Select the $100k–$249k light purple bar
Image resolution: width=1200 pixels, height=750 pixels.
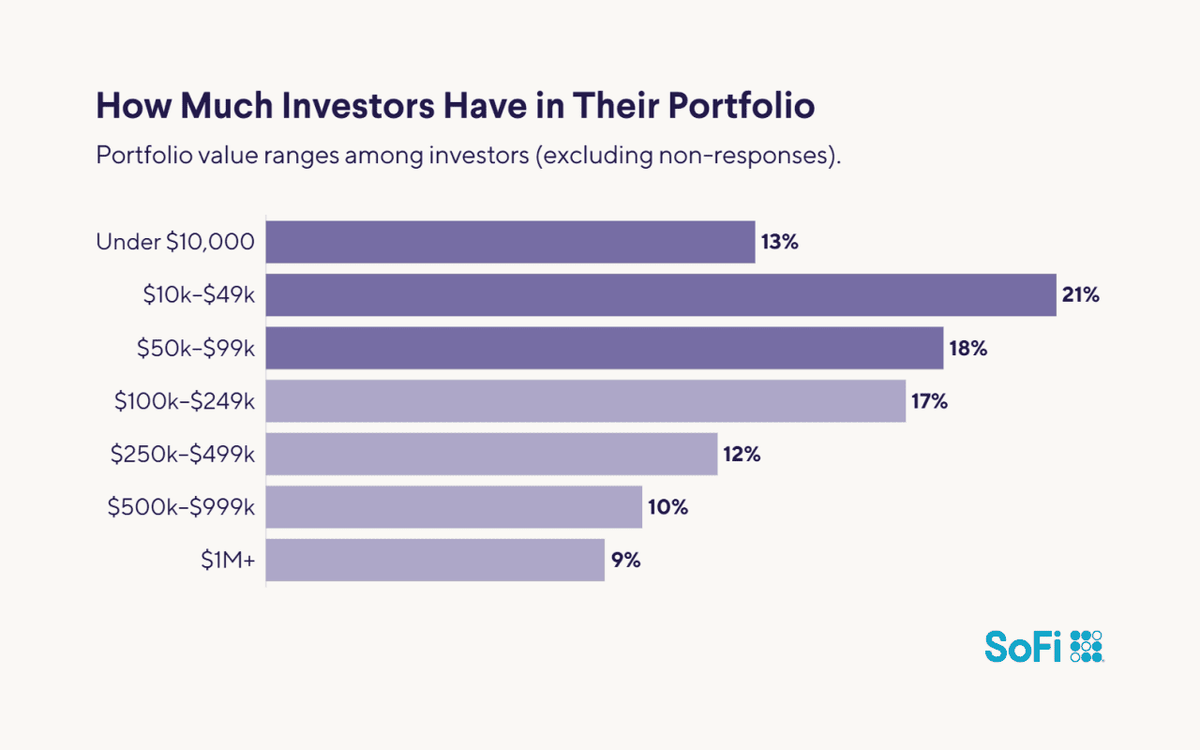click(x=585, y=401)
